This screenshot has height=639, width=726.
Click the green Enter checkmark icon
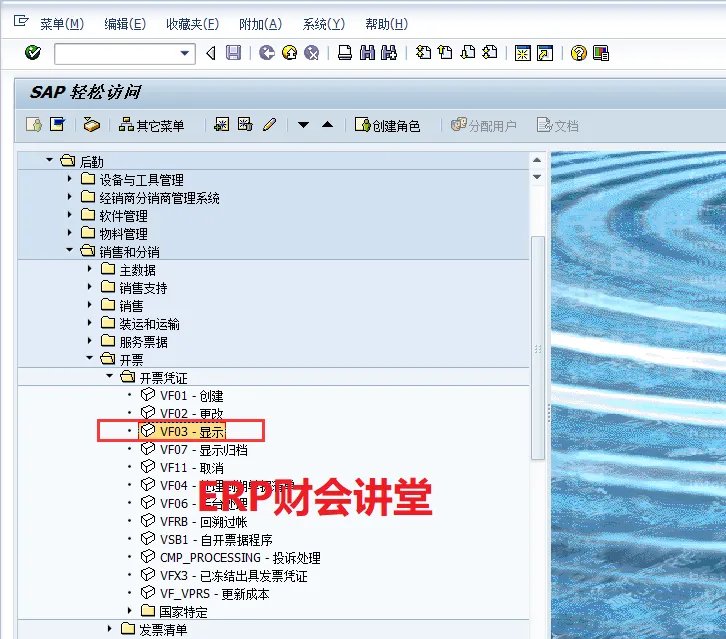point(33,53)
